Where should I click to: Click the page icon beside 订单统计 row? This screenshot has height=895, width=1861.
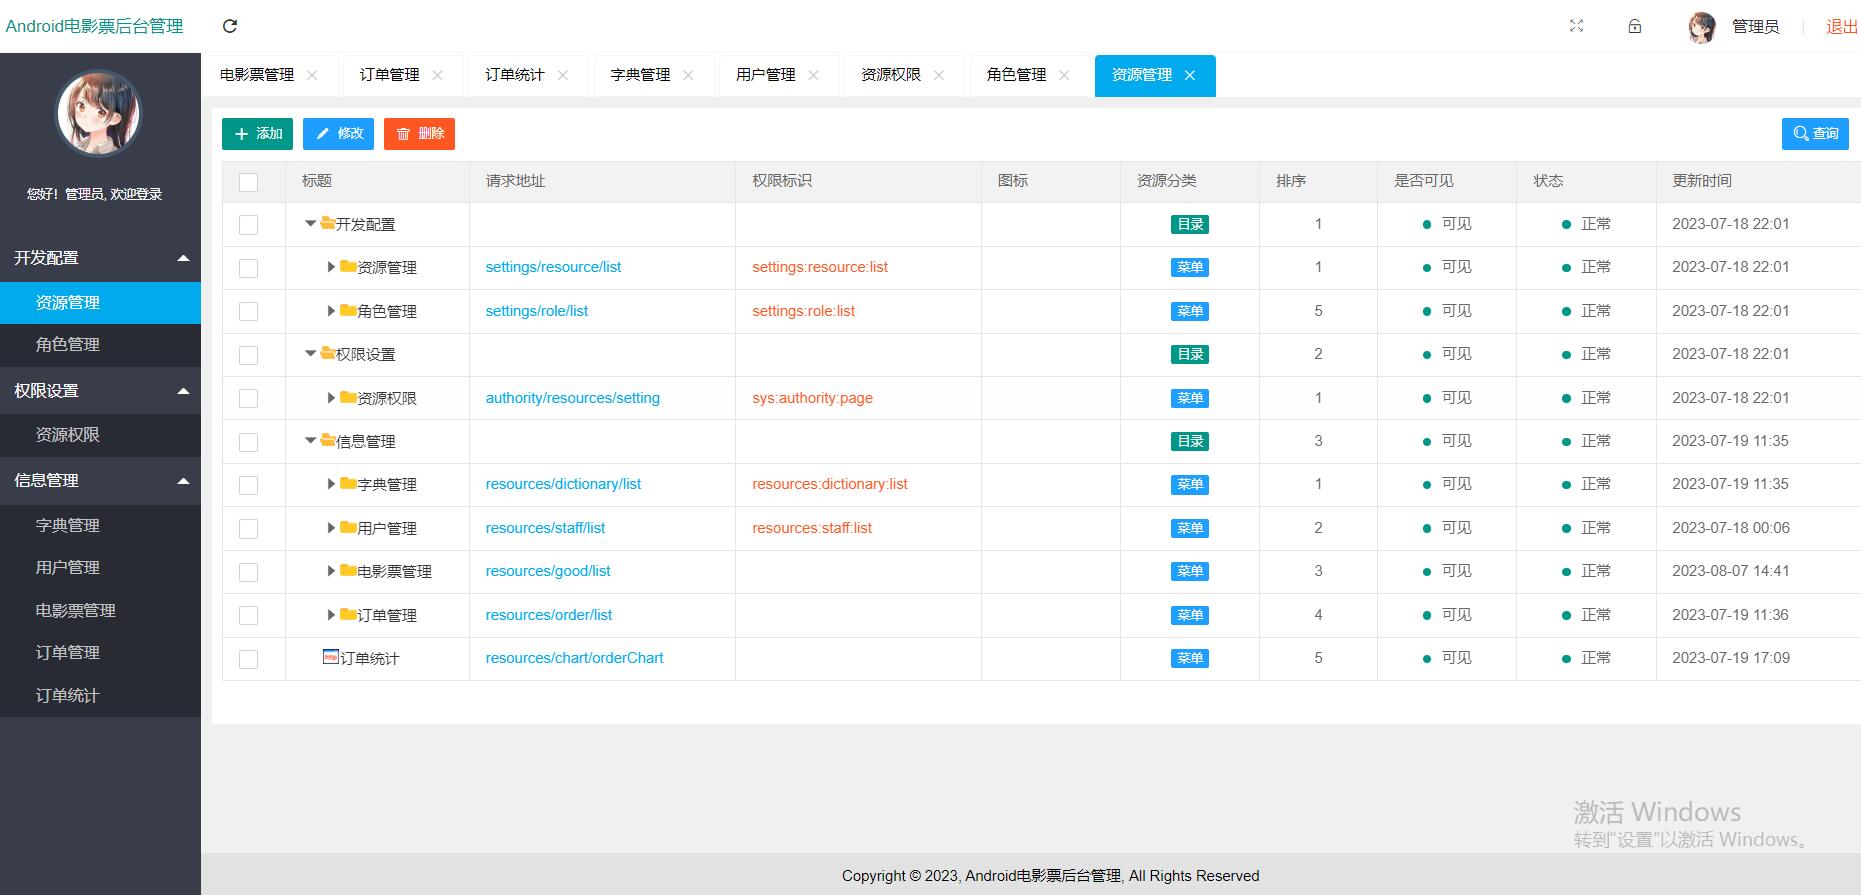coord(330,657)
